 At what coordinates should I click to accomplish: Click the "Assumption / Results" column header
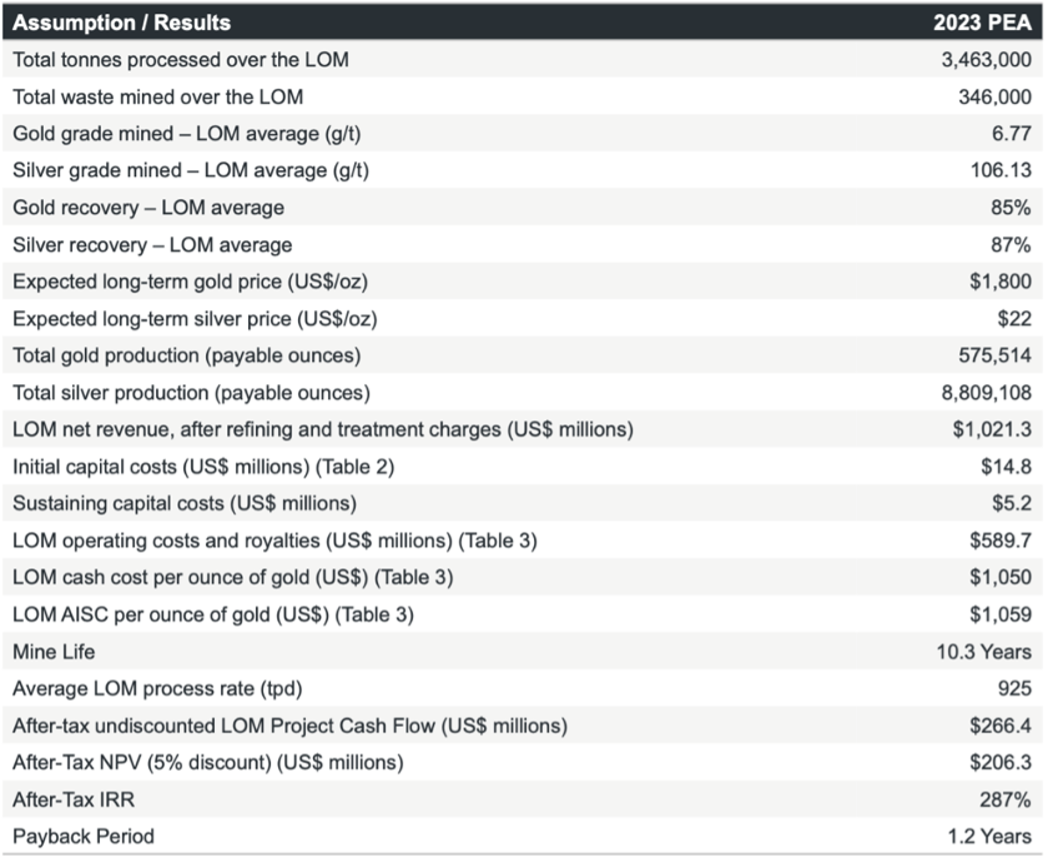coord(121,22)
